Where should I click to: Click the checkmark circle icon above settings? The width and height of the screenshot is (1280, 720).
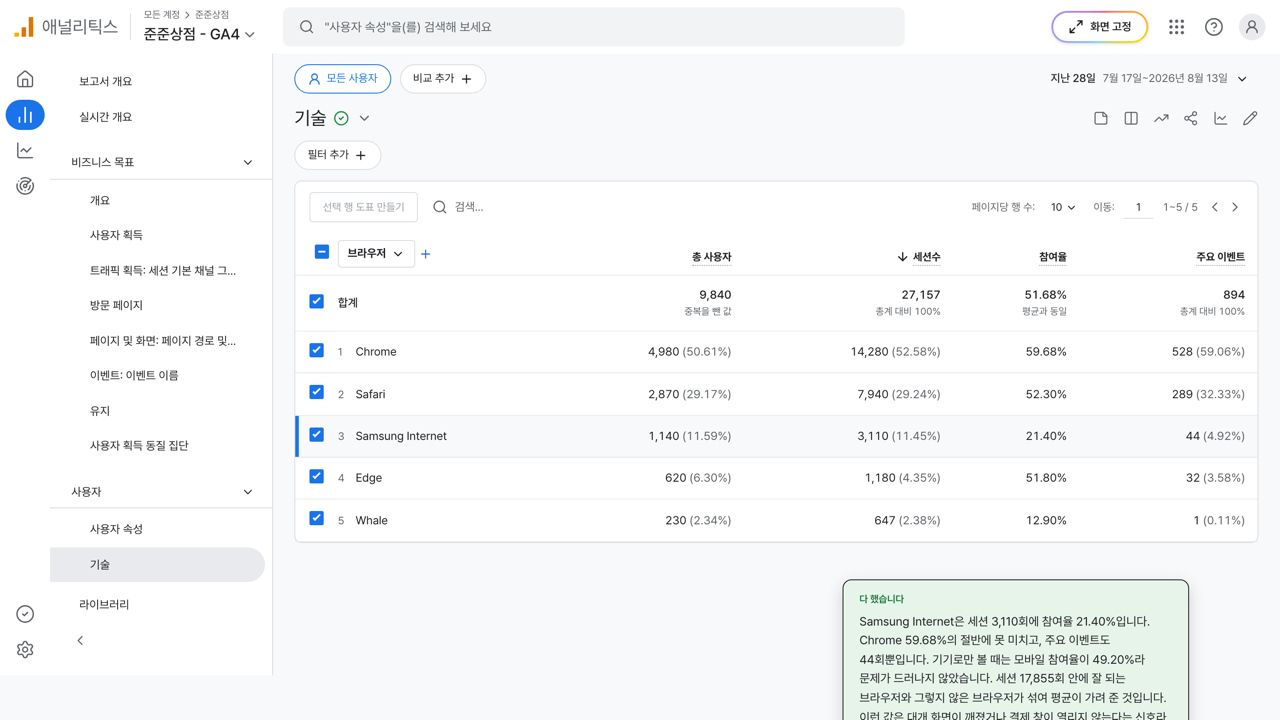click(25, 614)
